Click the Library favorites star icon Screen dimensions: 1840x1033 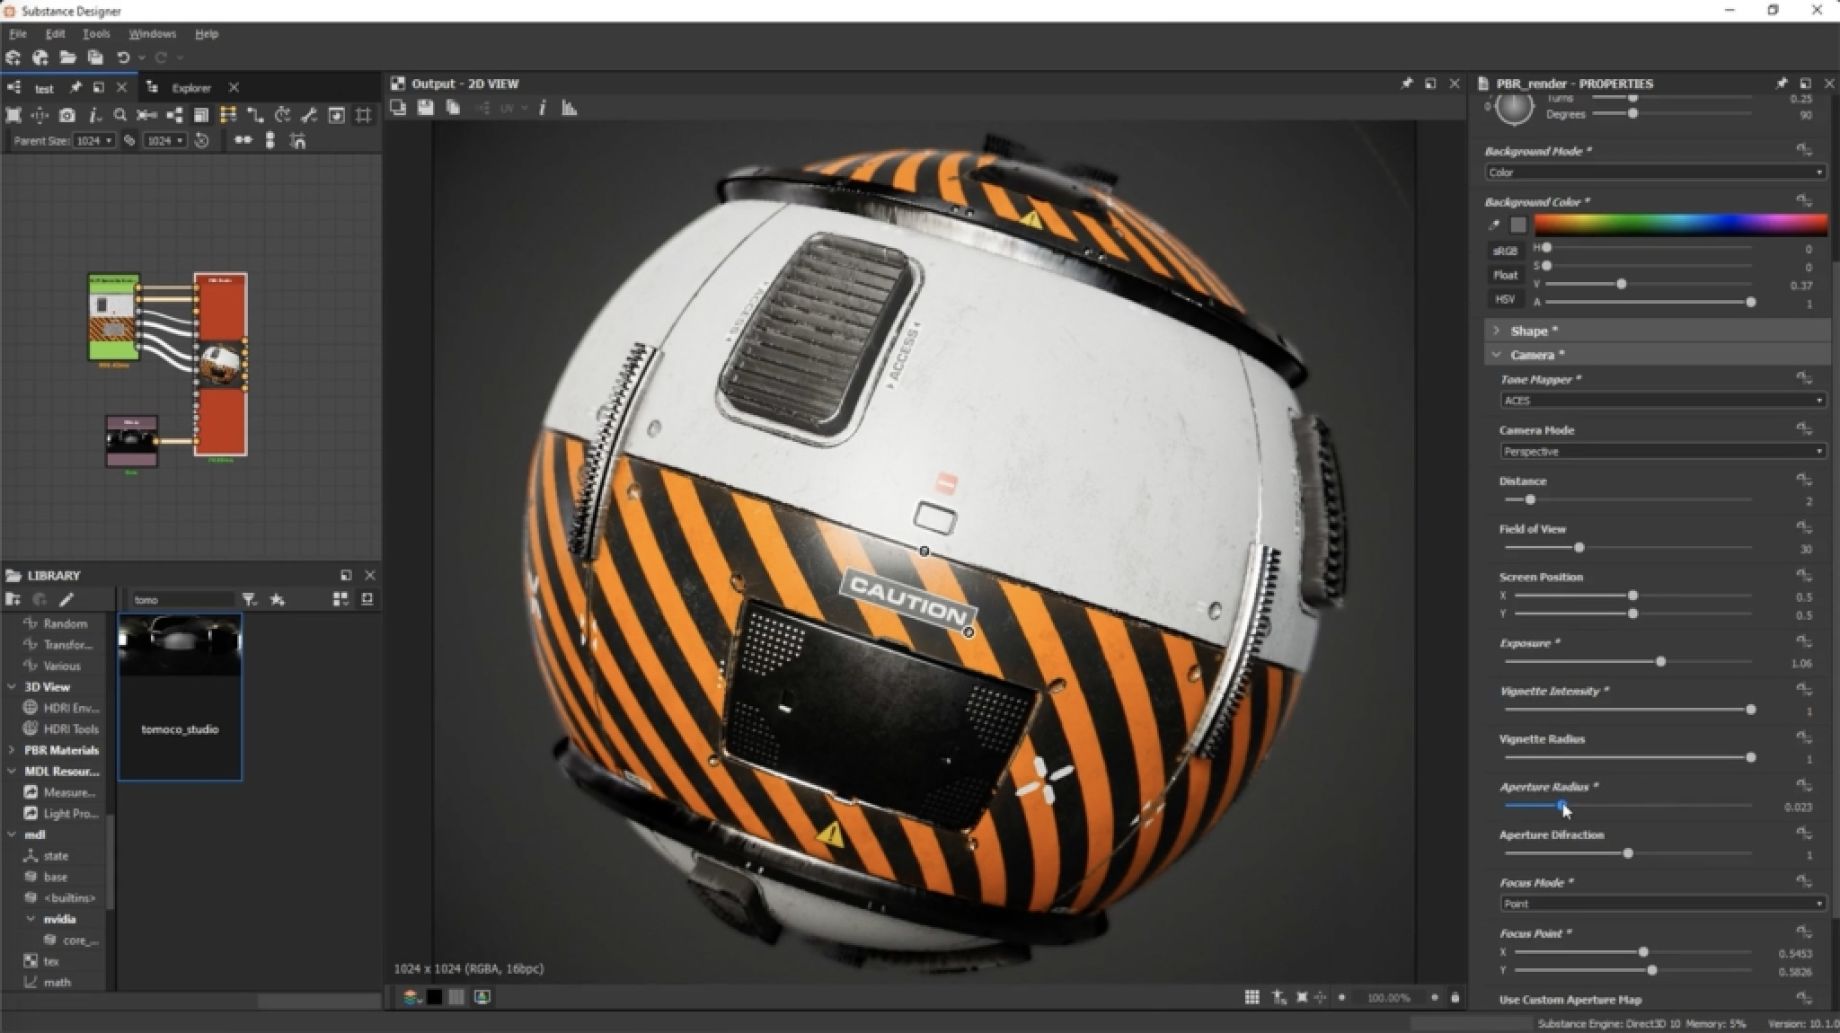(x=277, y=600)
